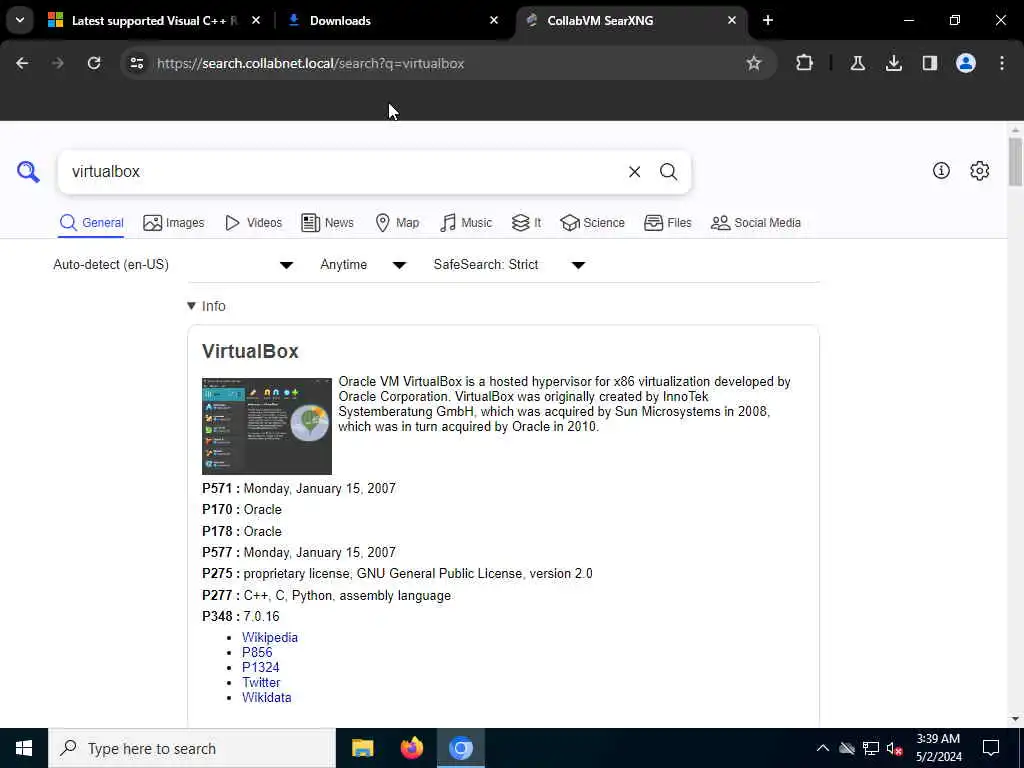Open Windows Start menu
1024x768 pixels.
24,748
